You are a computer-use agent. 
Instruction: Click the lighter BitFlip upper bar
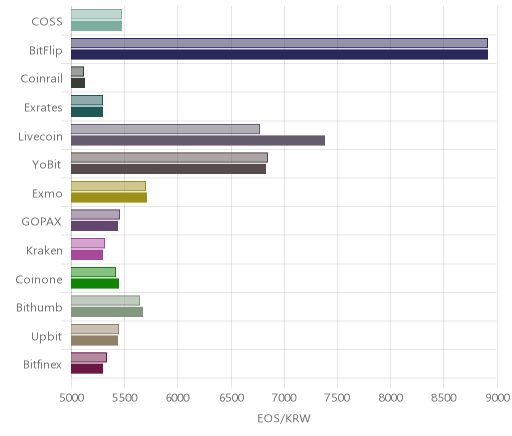[279, 43]
